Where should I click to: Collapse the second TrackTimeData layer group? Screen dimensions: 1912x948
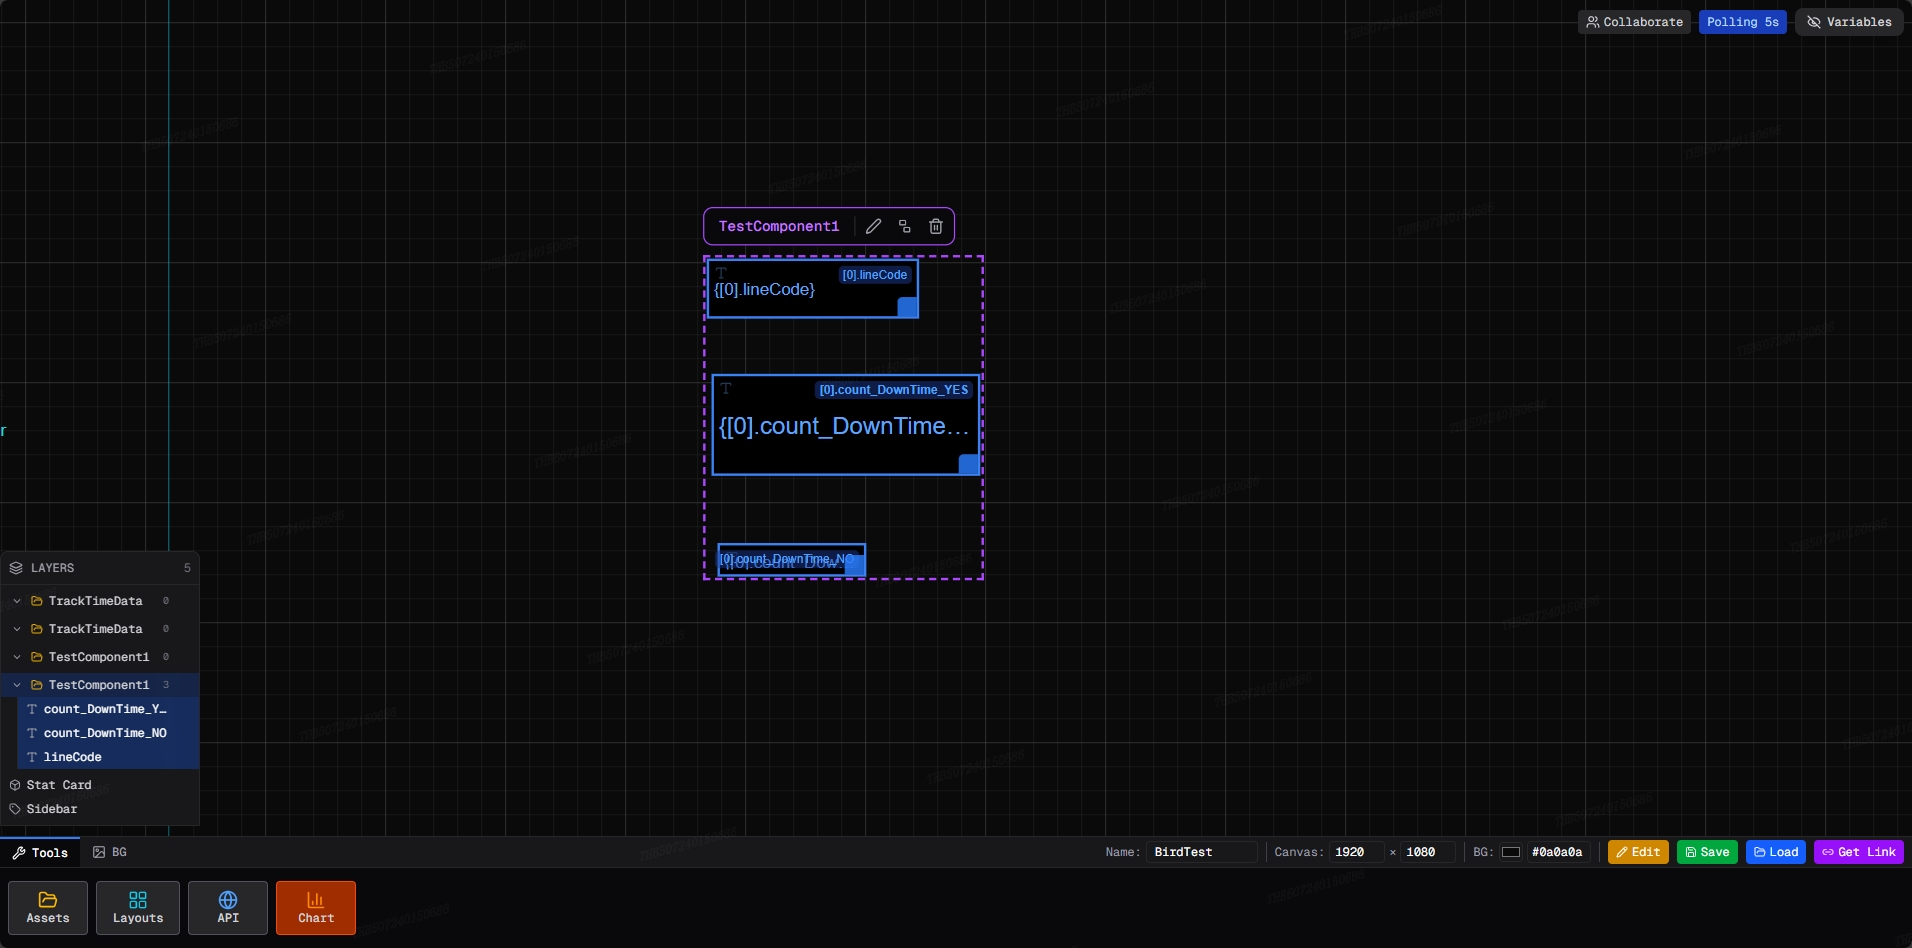[17, 629]
